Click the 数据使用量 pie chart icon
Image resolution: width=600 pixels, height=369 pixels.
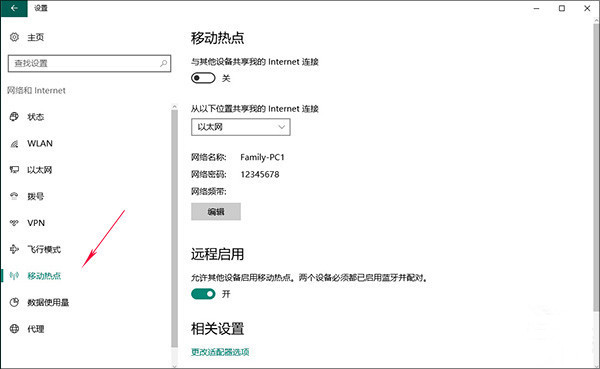coord(14,302)
